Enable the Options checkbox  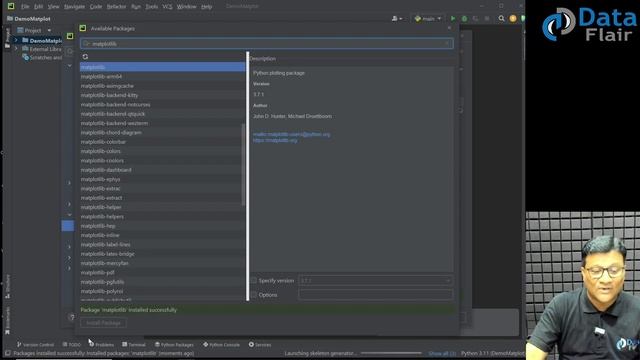click(254, 295)
